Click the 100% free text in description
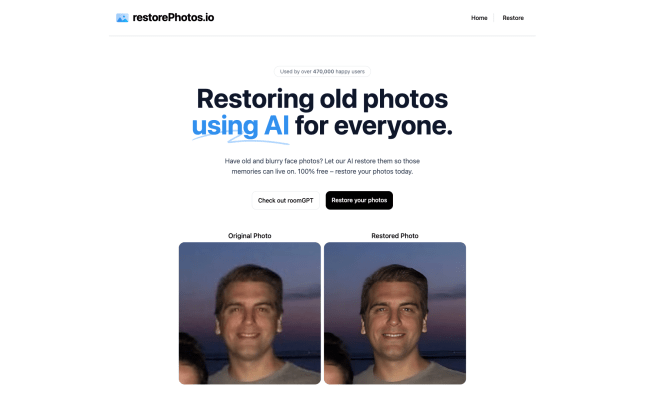Viewport: 650px width, 400px height. click(313, 171)
